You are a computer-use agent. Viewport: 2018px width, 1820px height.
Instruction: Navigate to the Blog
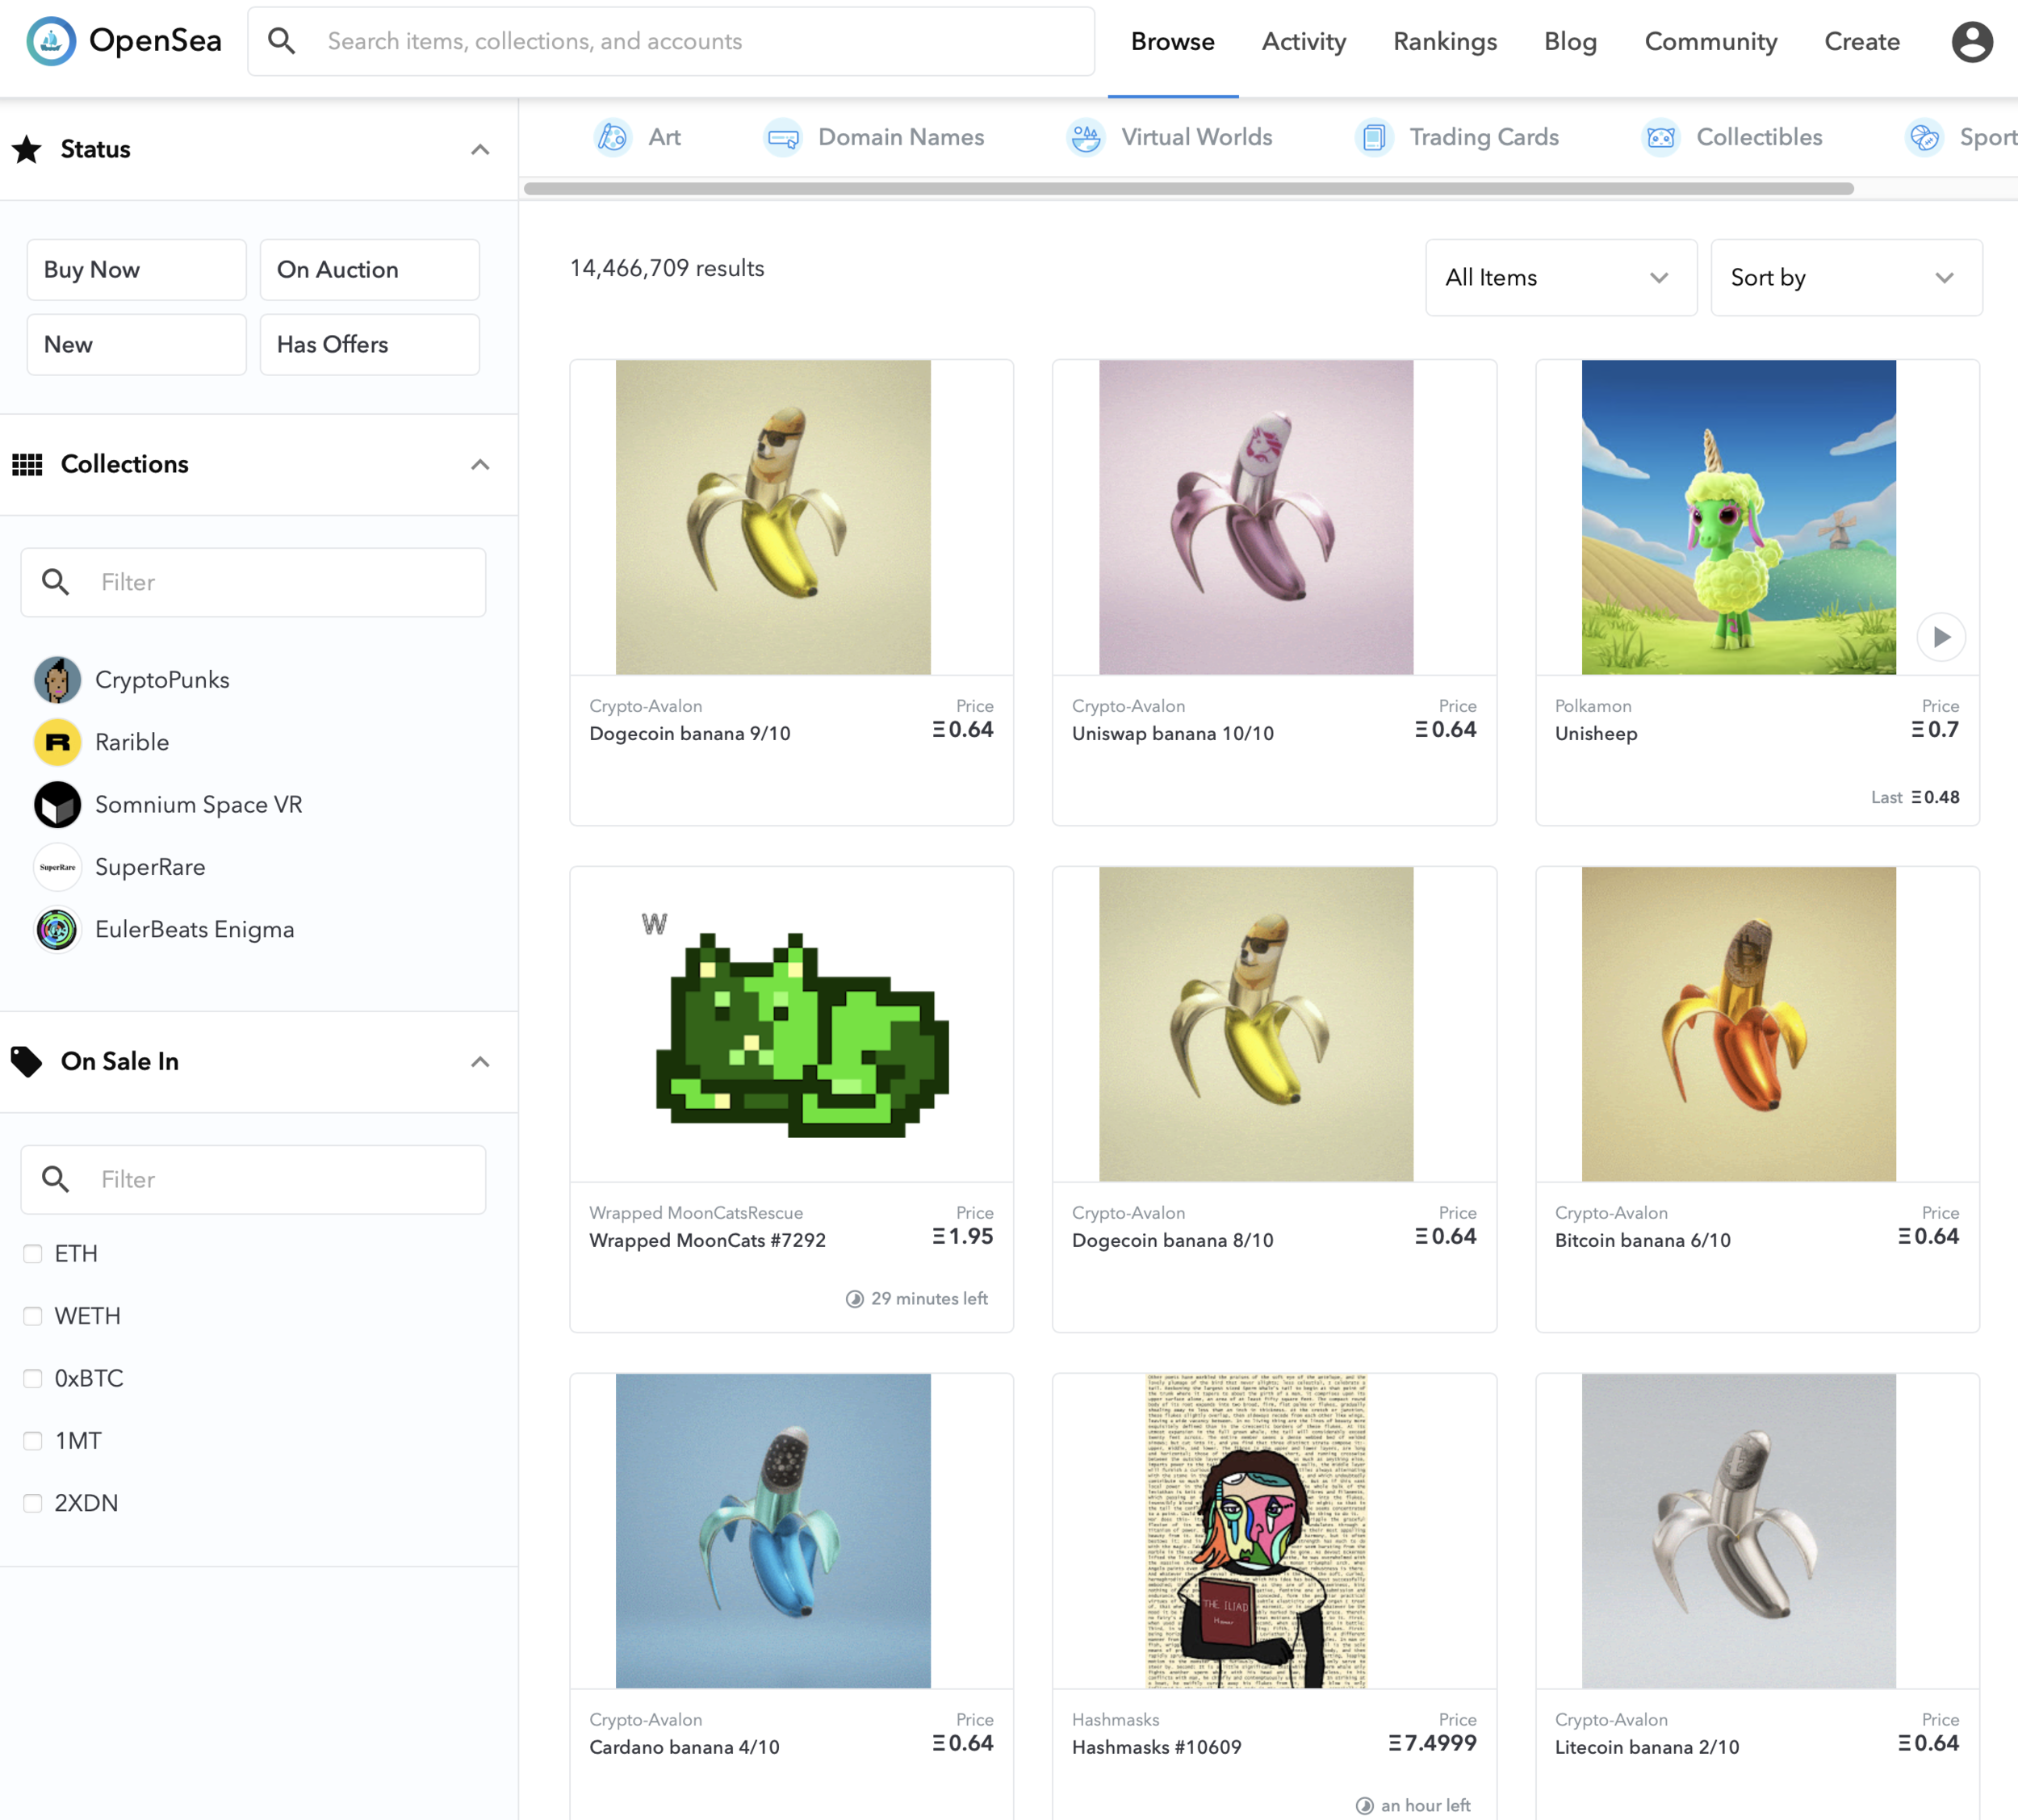point(1570,42)
